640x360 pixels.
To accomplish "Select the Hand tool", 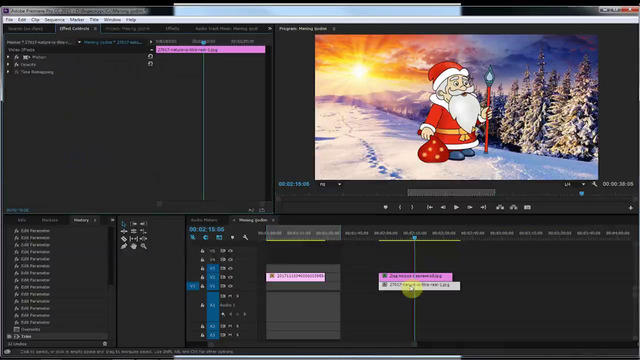I will click(133, 246).
